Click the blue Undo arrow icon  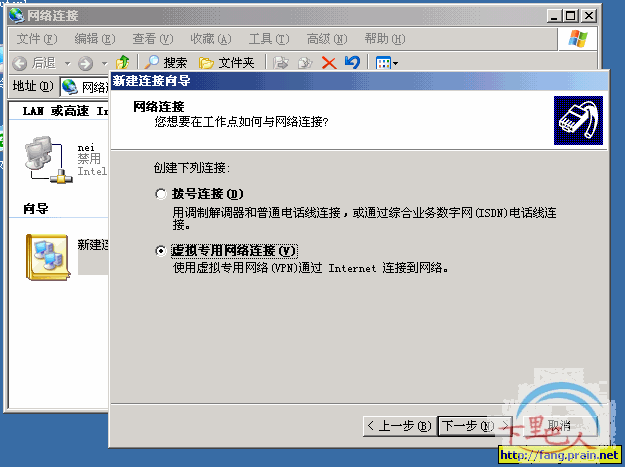tap(351, 62)
